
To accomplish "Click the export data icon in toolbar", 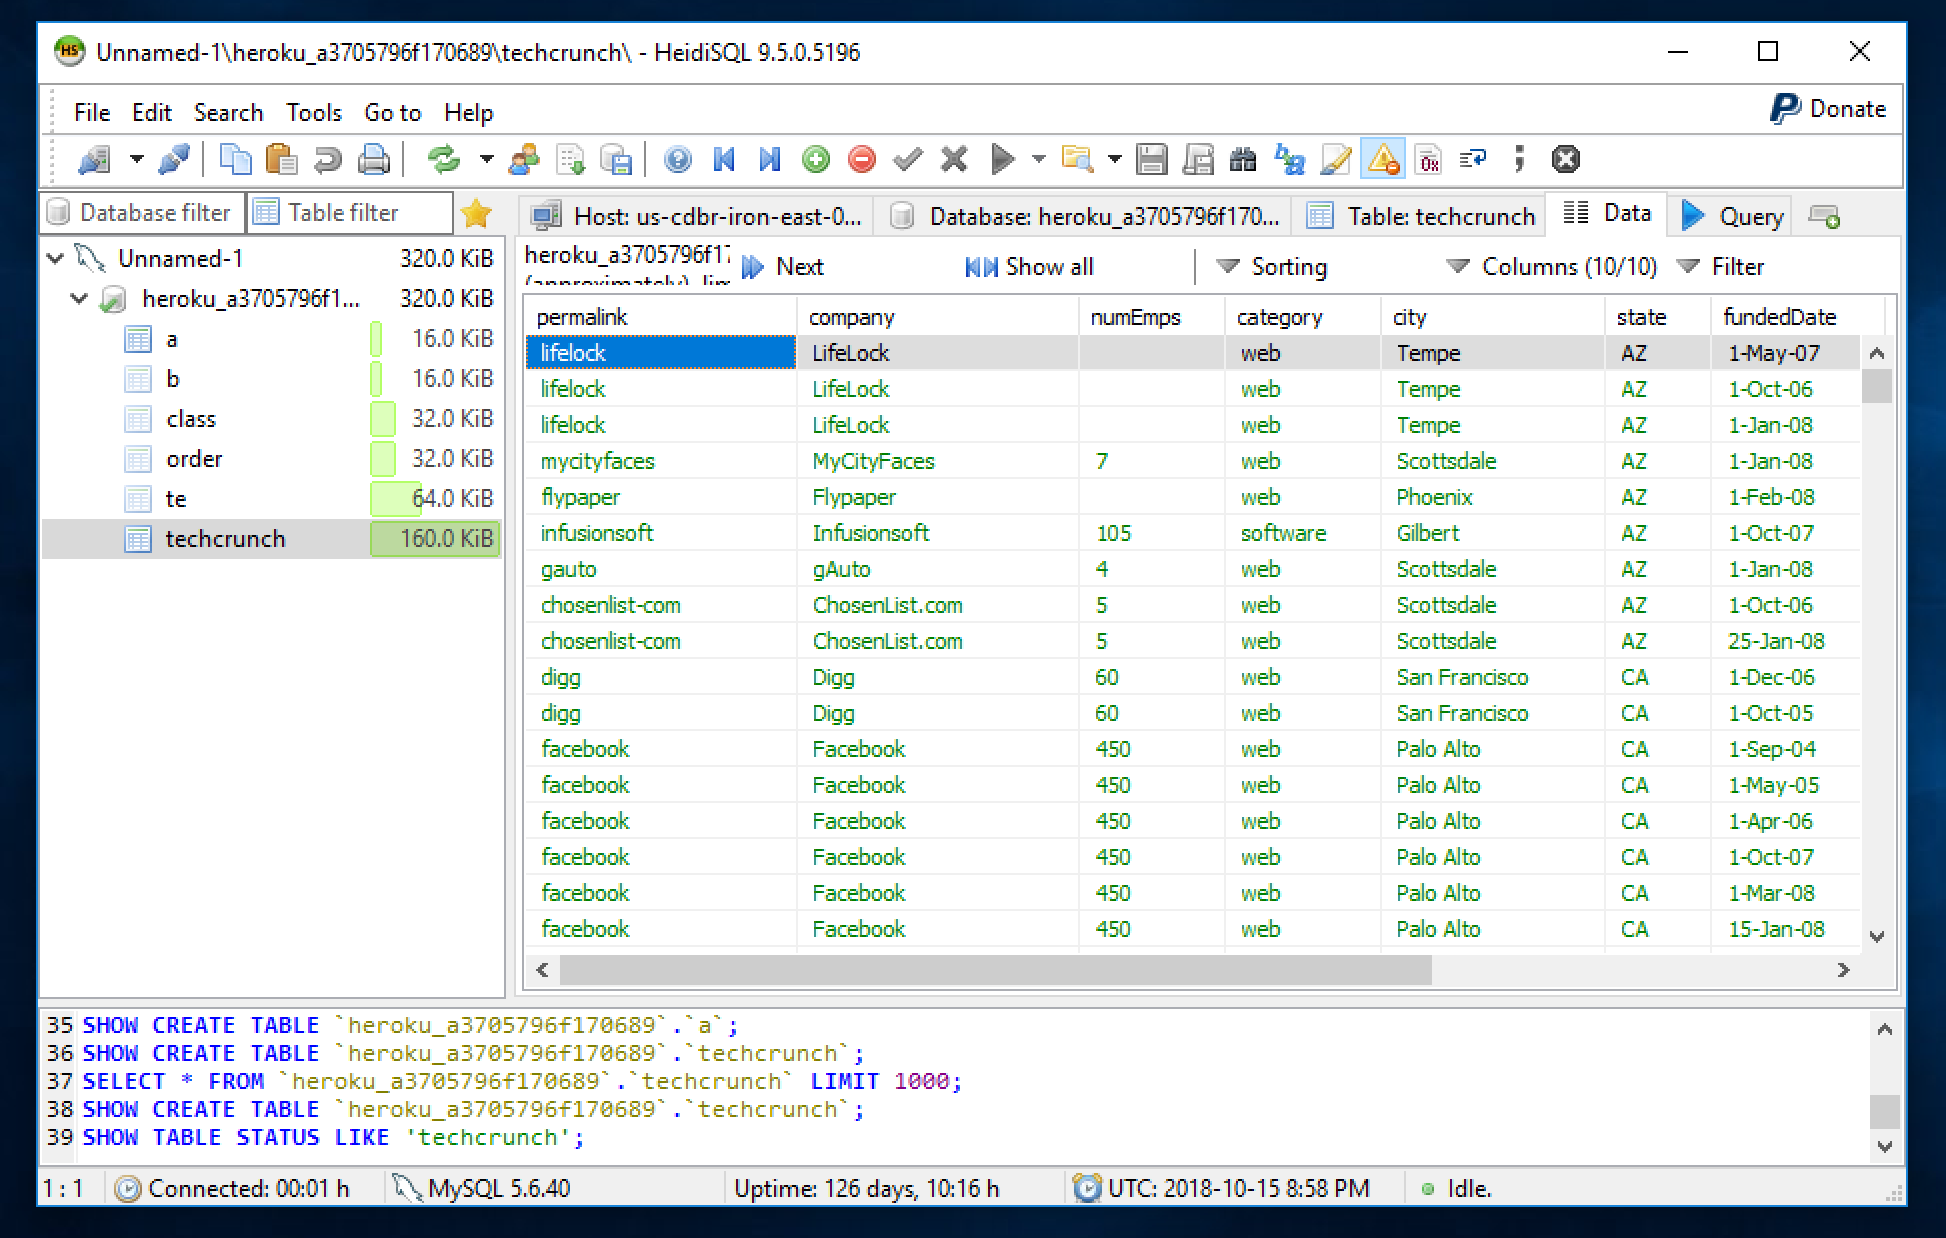I will (572, 157).
